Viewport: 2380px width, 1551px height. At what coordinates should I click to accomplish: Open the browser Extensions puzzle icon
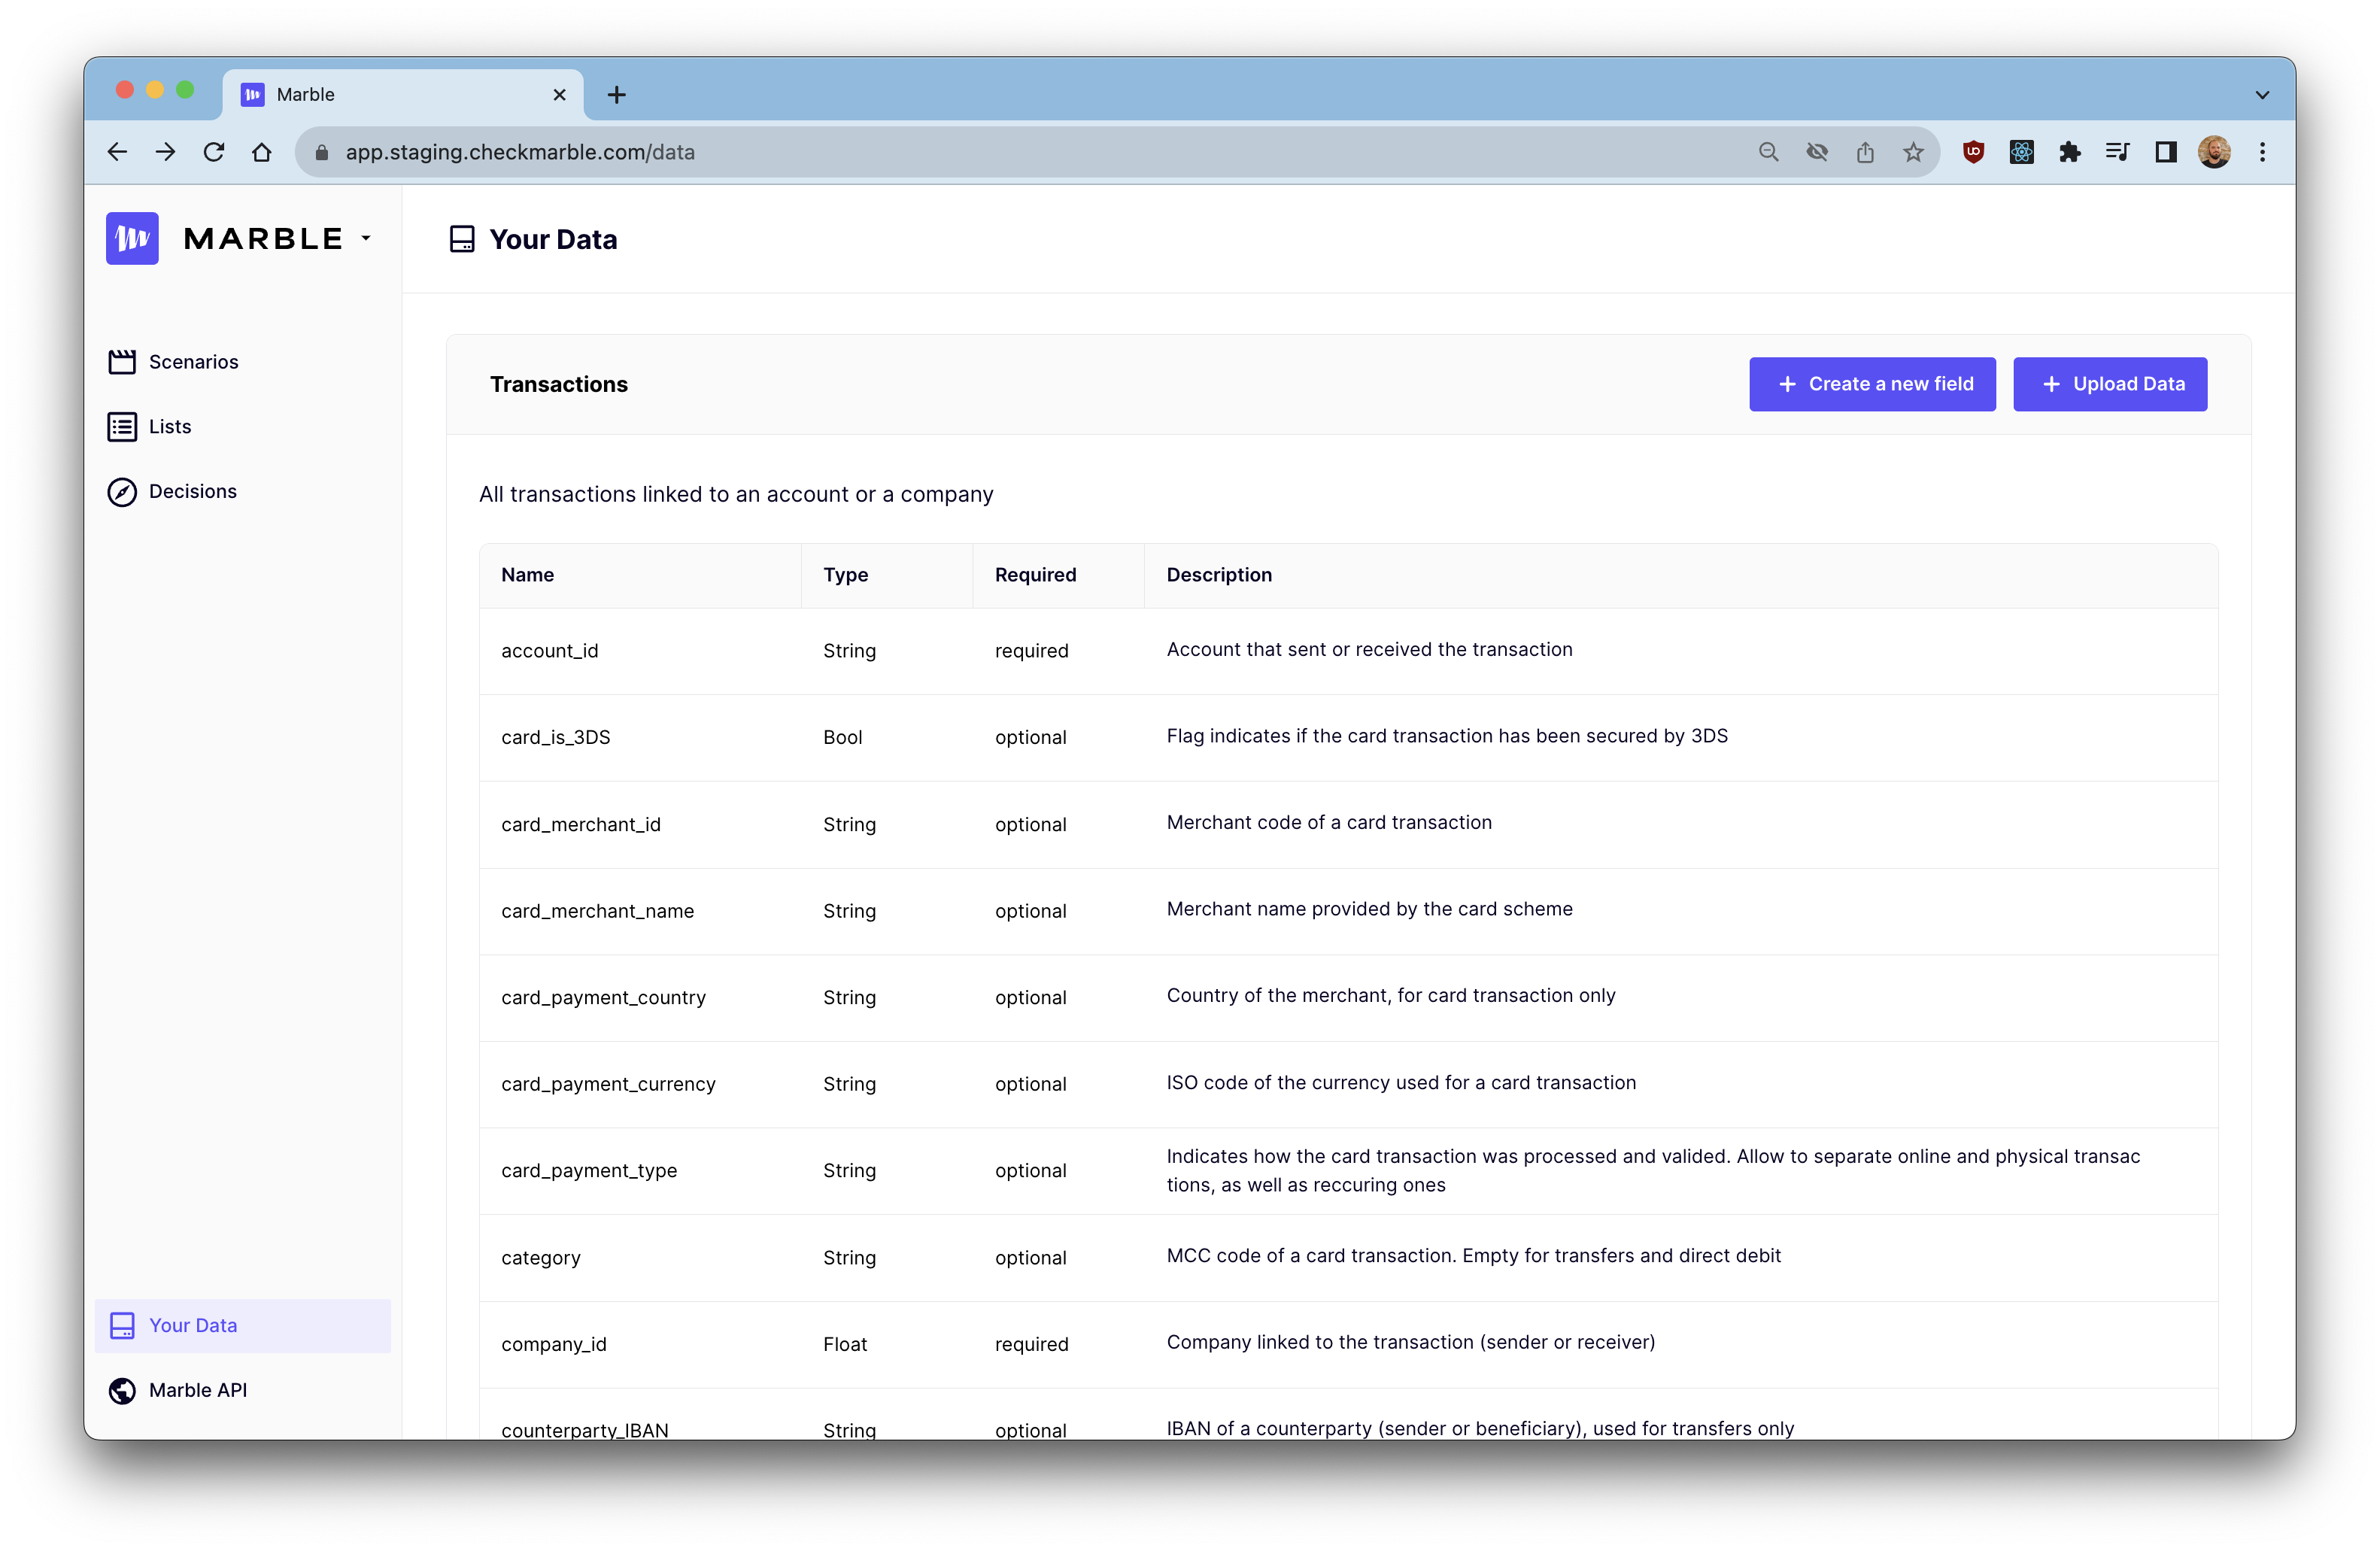click(2069, 152)
